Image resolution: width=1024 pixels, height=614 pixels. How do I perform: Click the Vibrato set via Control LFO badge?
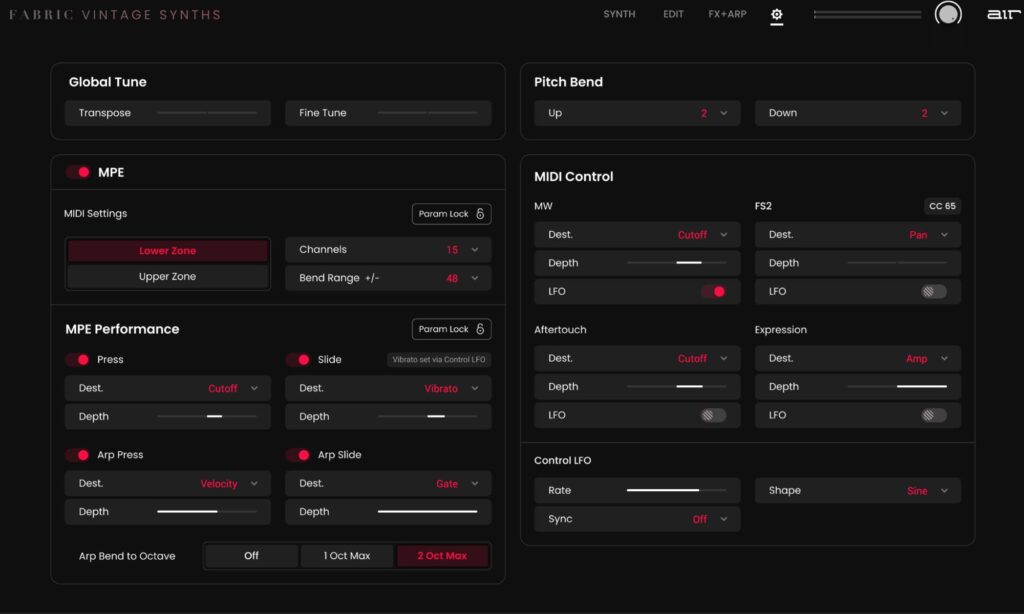click(x=438, y=358)
